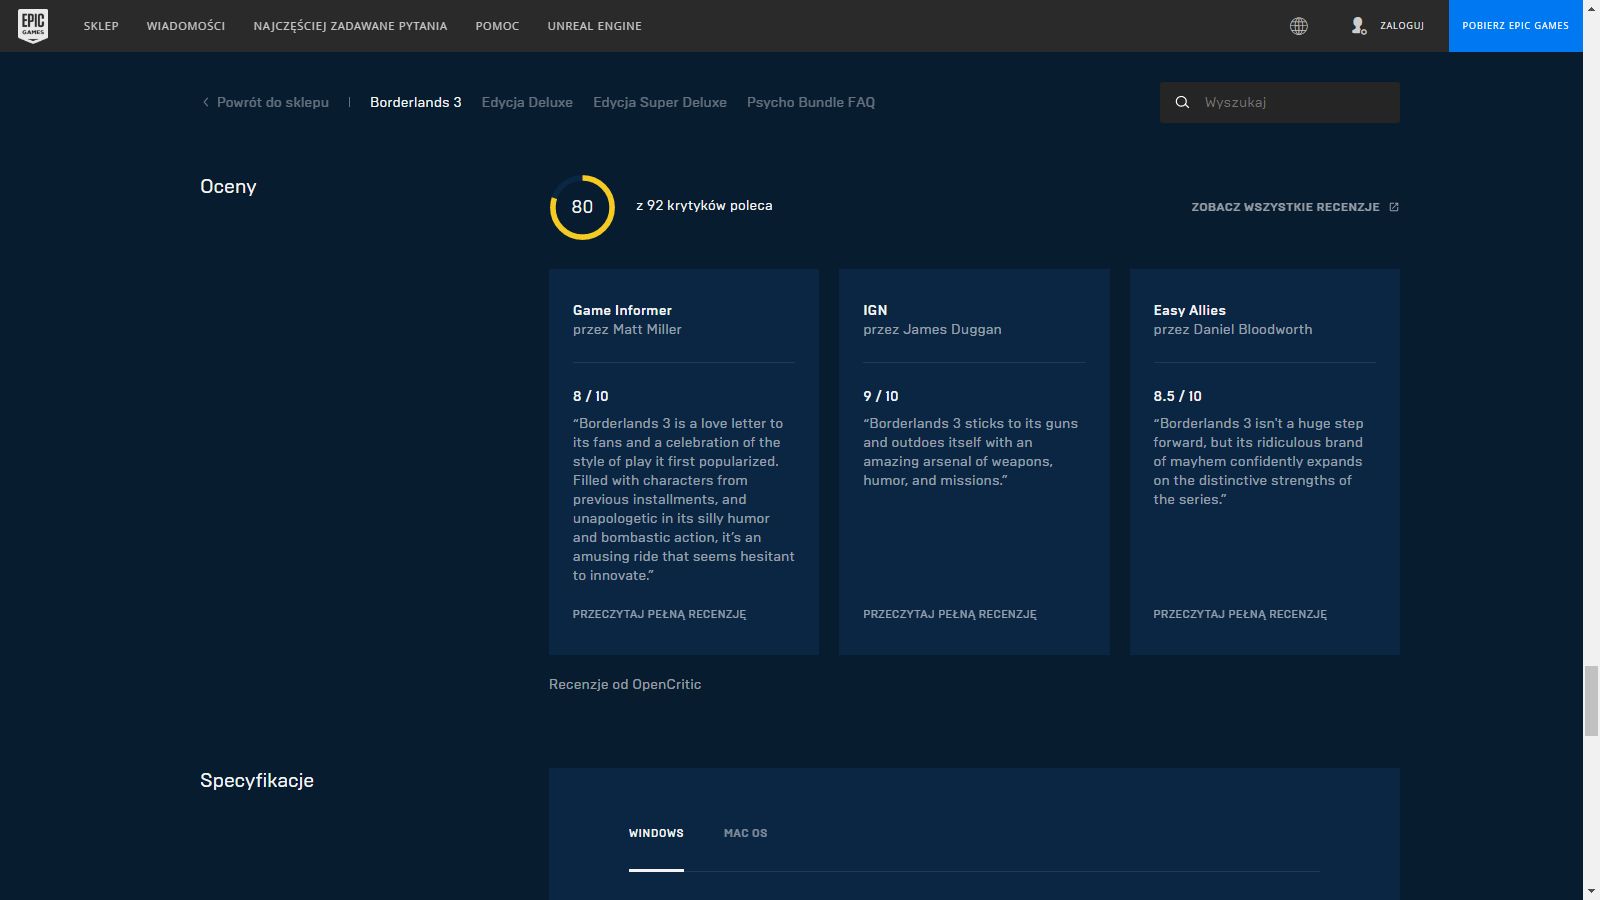Click 'Recenzje od OpenCritic' text

coord(625,684)
